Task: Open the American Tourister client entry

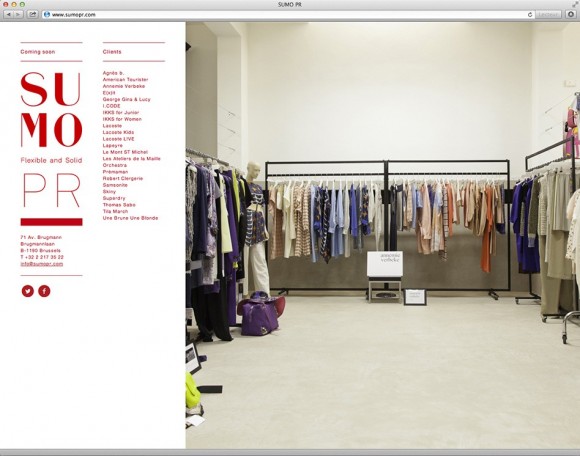Action: tap(125, 80)
